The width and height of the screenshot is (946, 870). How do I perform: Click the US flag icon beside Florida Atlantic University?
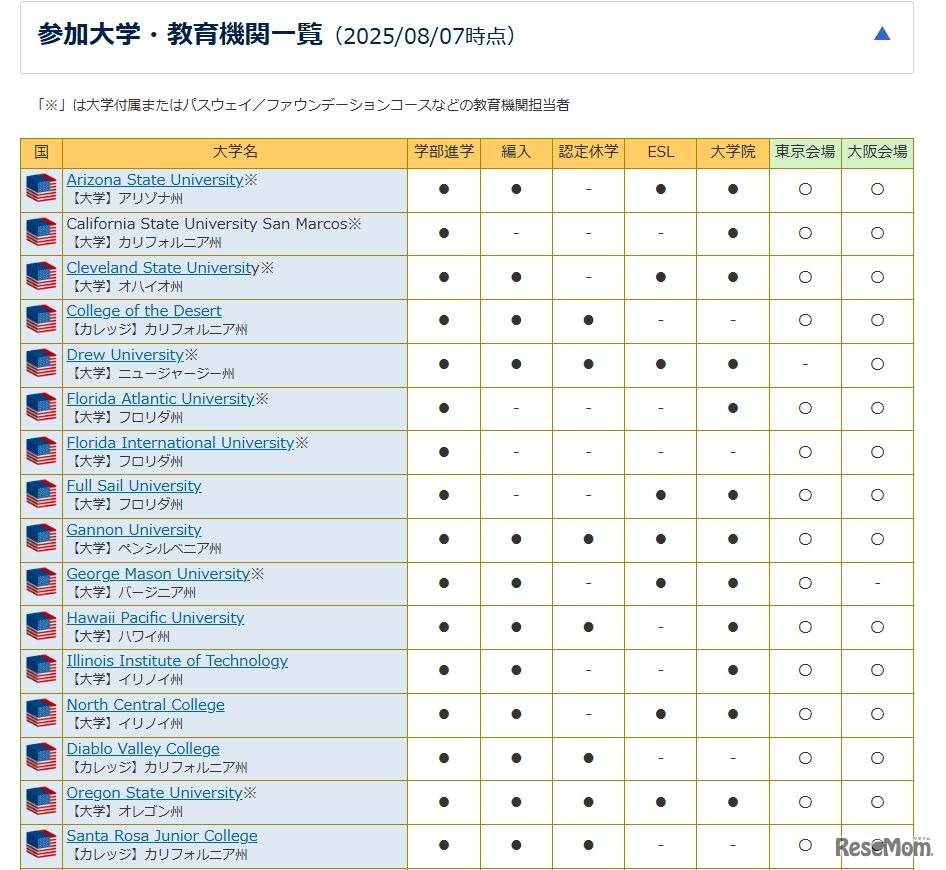[41, 408]
